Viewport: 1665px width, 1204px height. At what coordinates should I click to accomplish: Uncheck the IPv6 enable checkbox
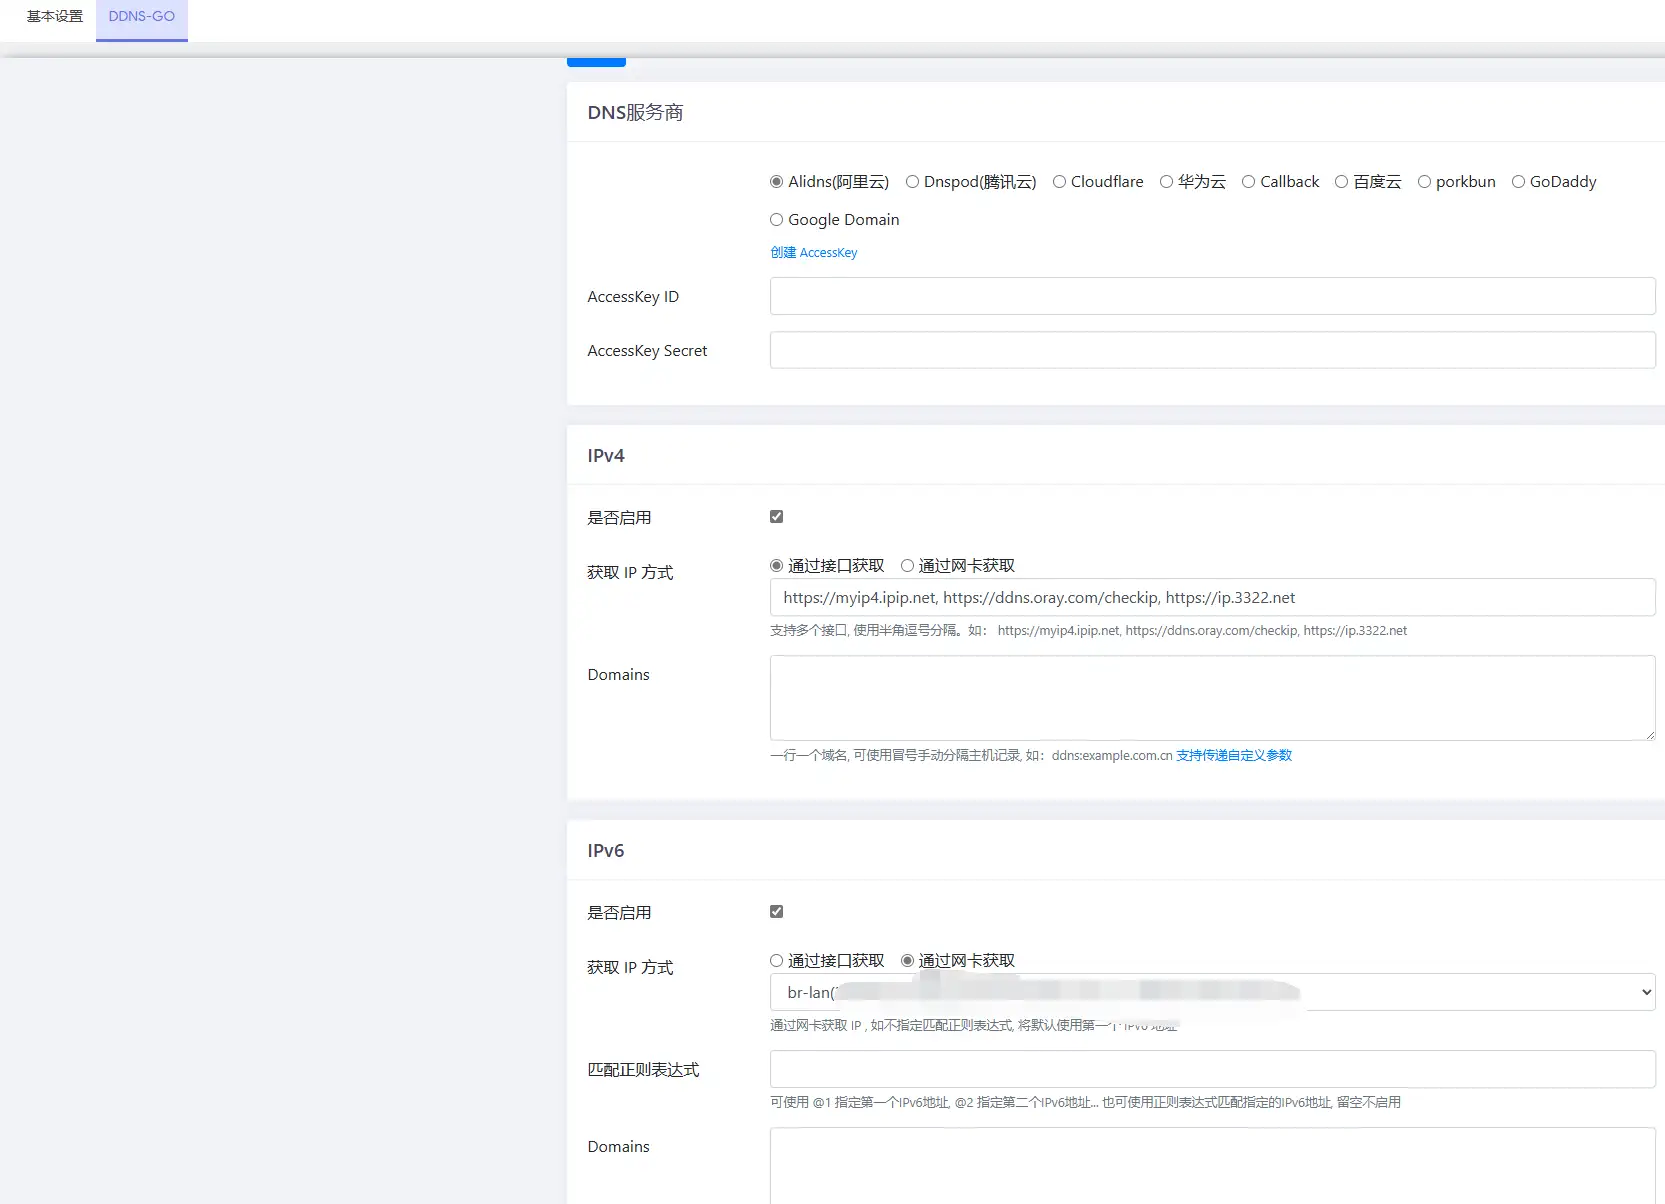click(777, 911)
